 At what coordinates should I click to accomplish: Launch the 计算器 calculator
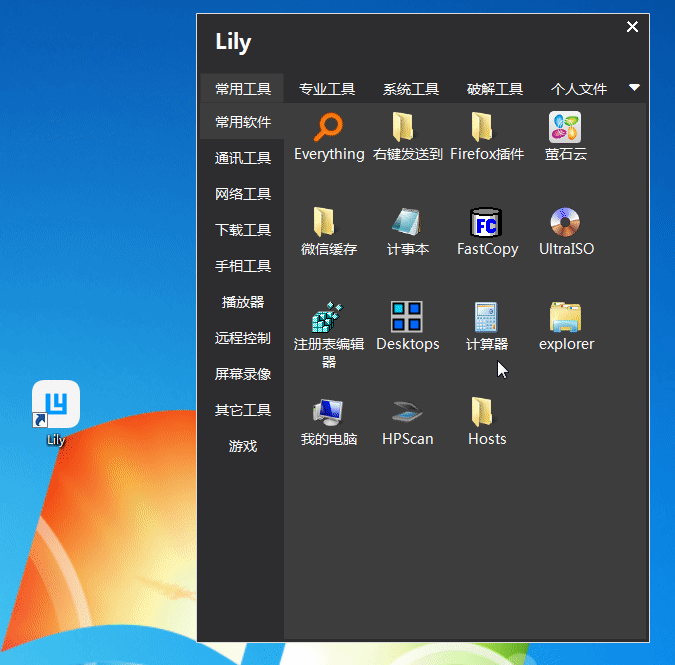[x=487, y=318]
